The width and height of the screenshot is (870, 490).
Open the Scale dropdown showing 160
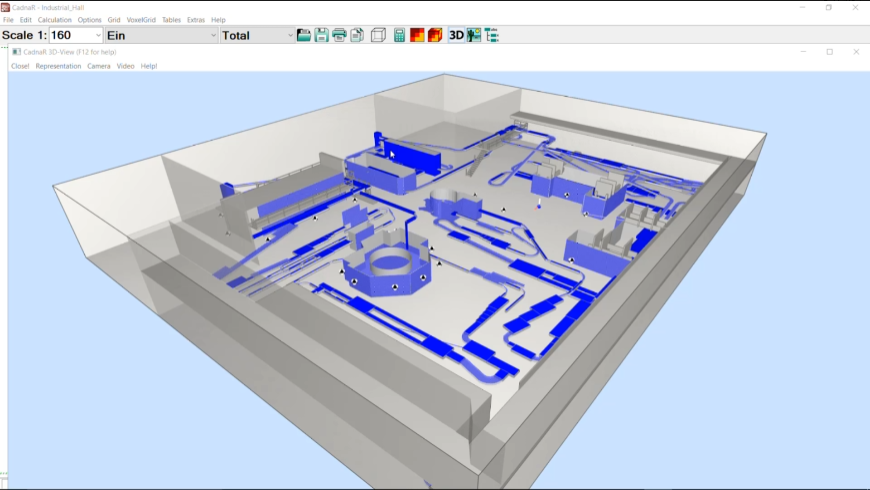[x=97, y=35]
